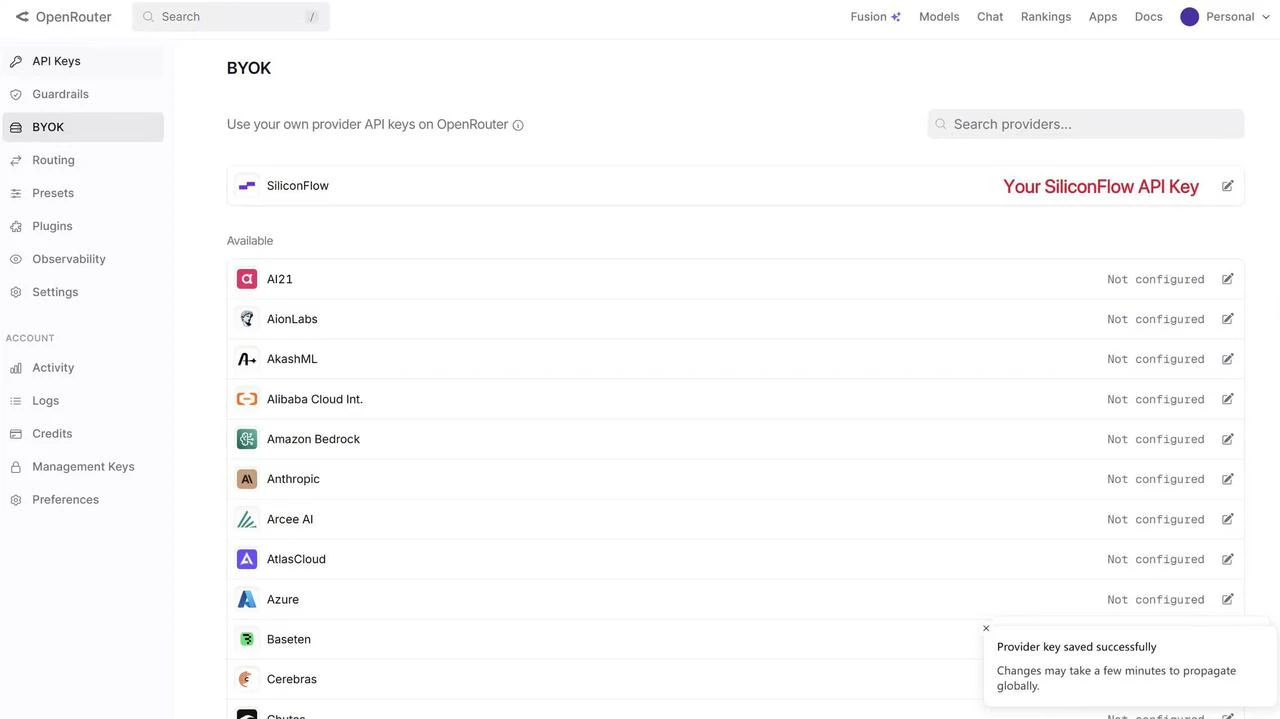This screenshot has width=1280, height=719.
Task: Click the 'Available' section label
Action: coord(250,241)
